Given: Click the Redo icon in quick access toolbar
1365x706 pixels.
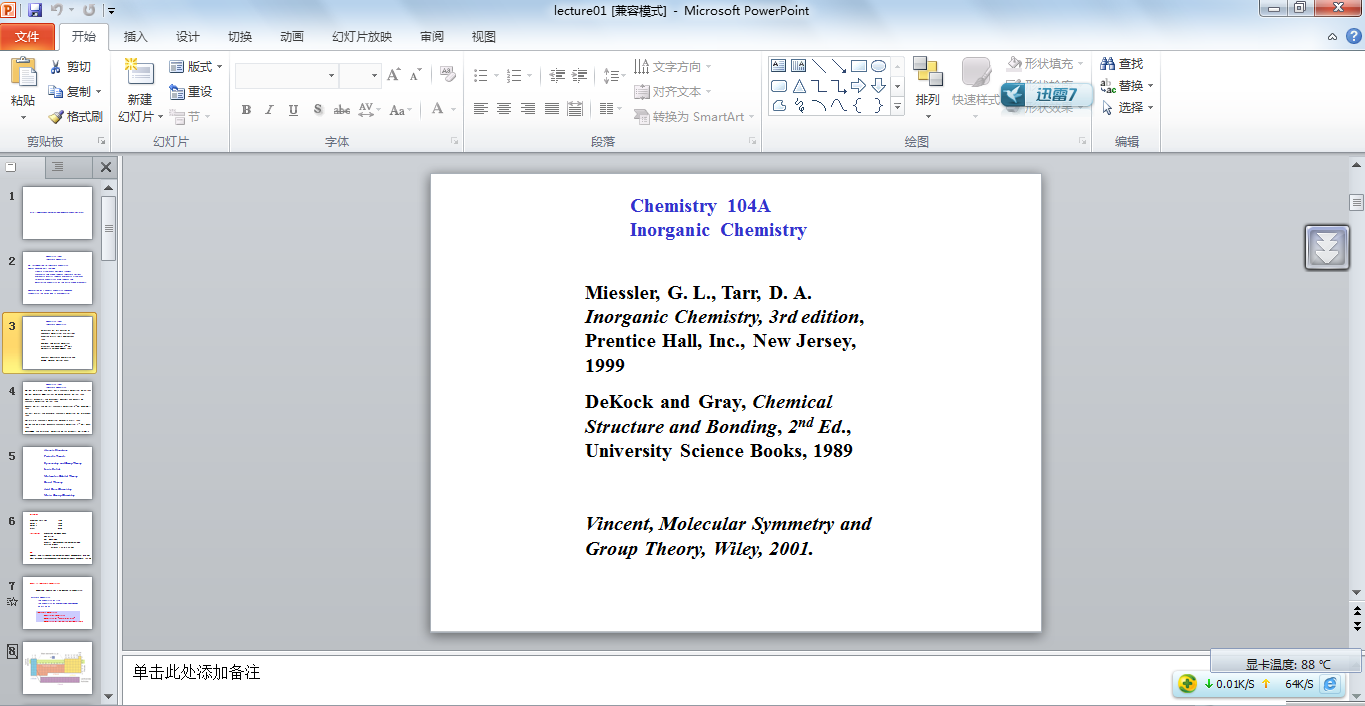Looking at the screenshot, I should click(x=89, y=10).
